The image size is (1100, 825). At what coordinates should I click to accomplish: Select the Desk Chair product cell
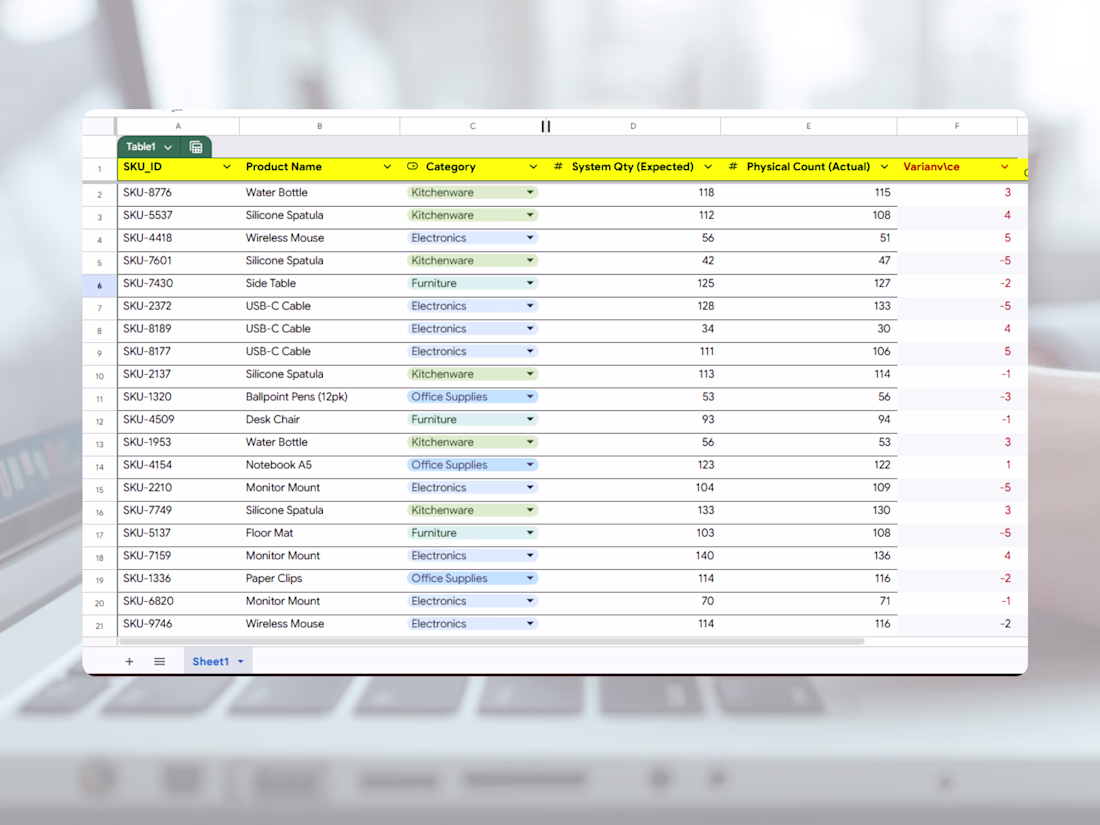320,420
